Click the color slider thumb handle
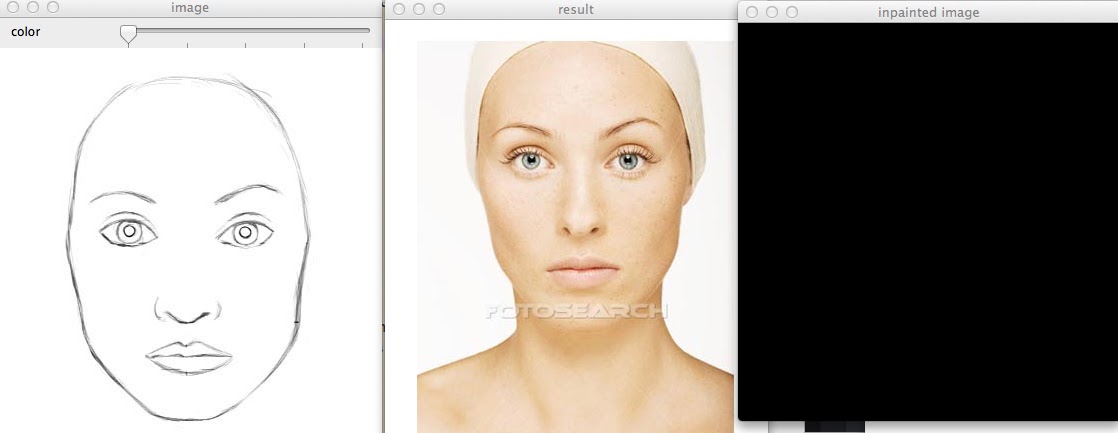Screen dimensions: 1118x433 click(x=128, y=34)
